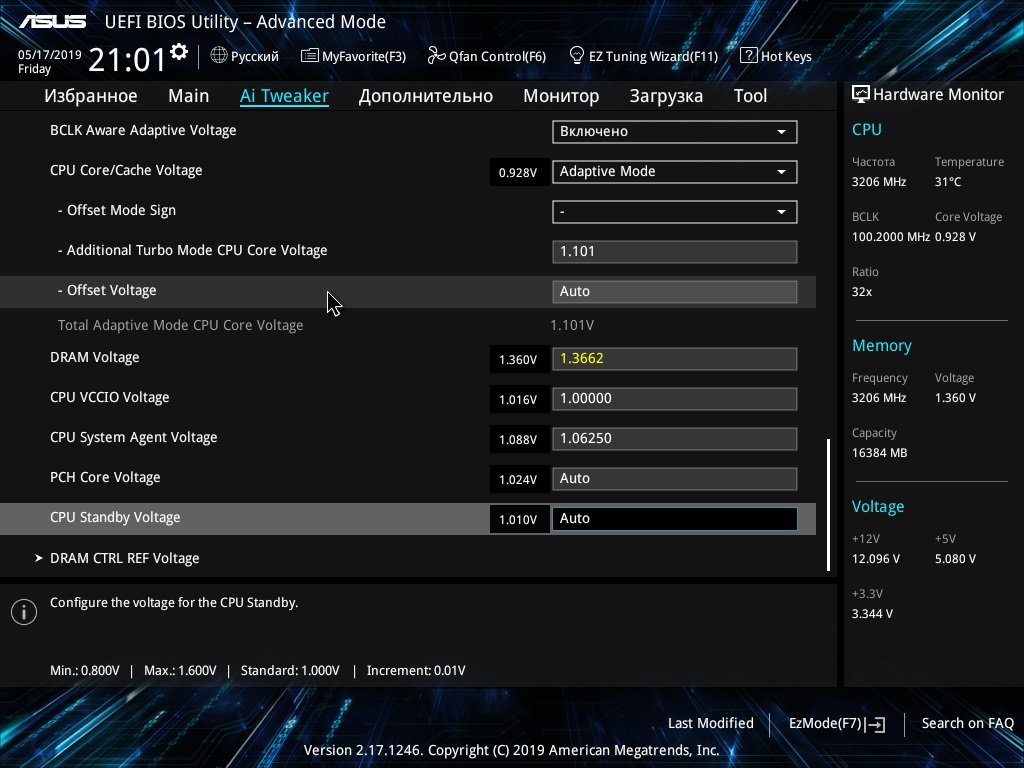Click the DRAM Voltage 1.3662 field
This screenshot has width=1024, height=768.
[675, 359]
